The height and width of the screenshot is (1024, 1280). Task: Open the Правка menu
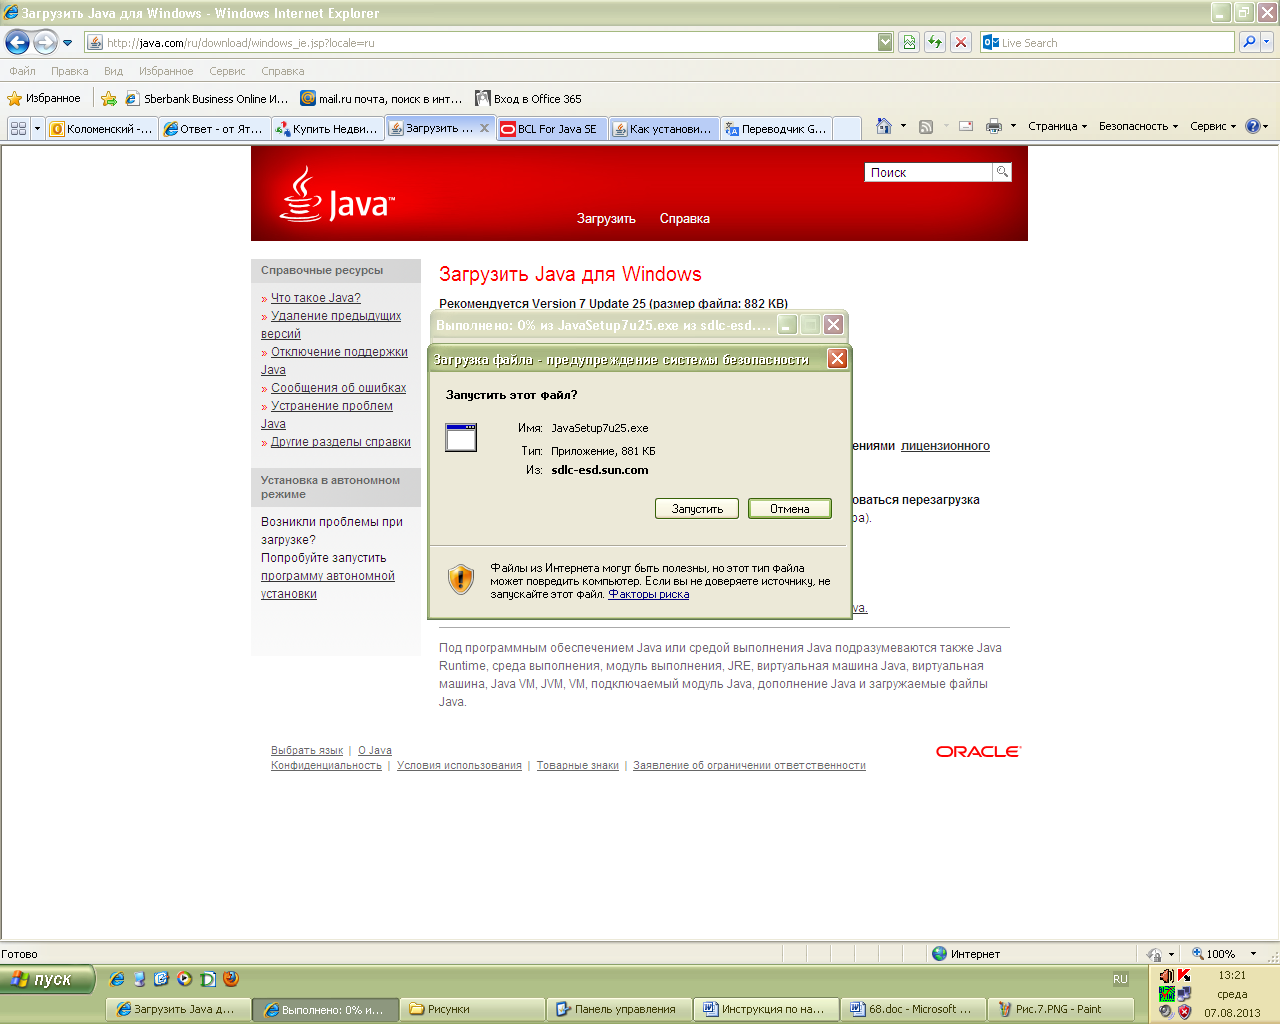point(69,71)
